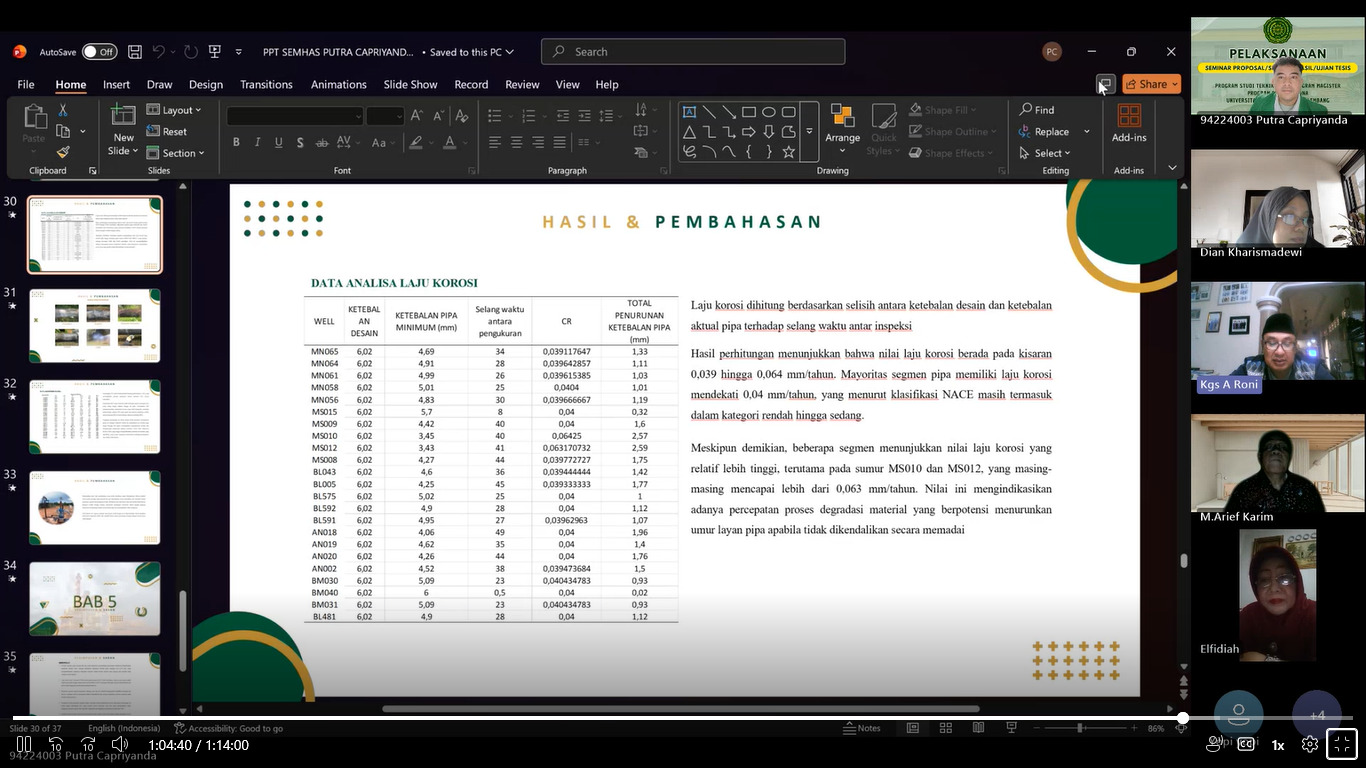Switch to the Slide Show tab

click(410, 85)
